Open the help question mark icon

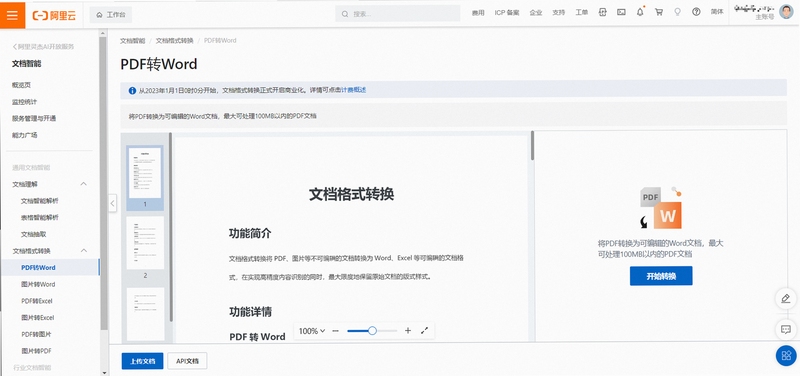(696, 13)
